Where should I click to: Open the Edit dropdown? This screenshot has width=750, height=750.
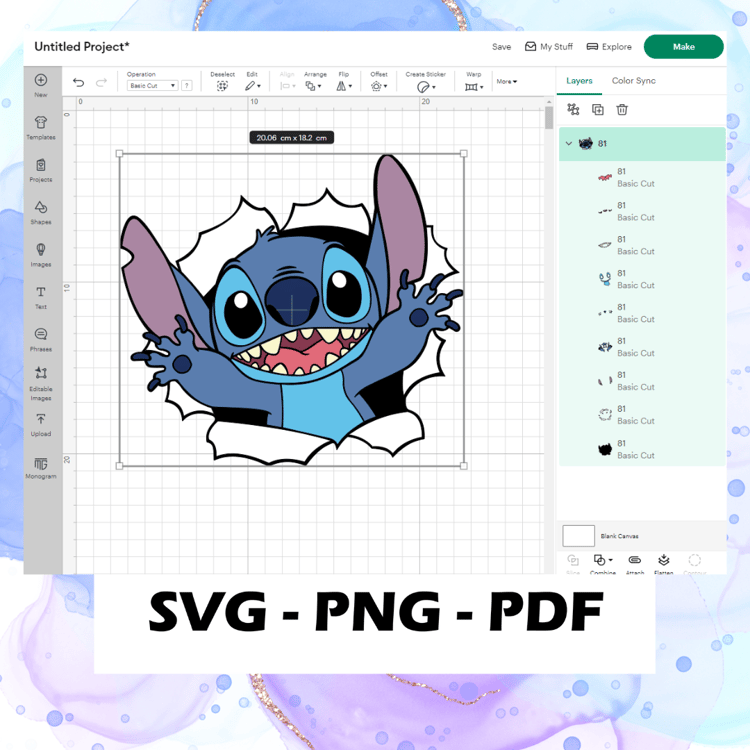tap(253, 86)
